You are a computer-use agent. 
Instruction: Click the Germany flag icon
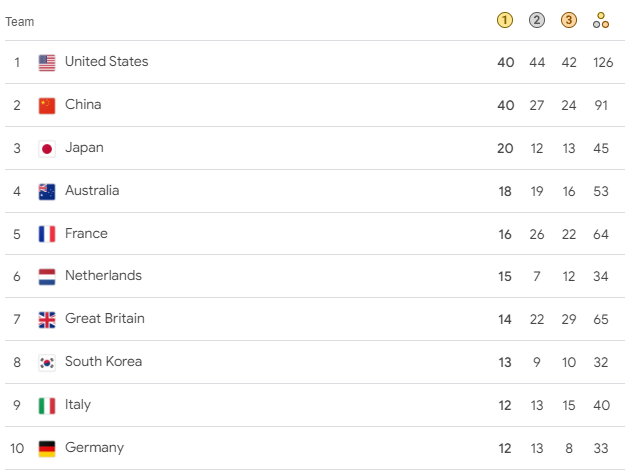point(47,449)
